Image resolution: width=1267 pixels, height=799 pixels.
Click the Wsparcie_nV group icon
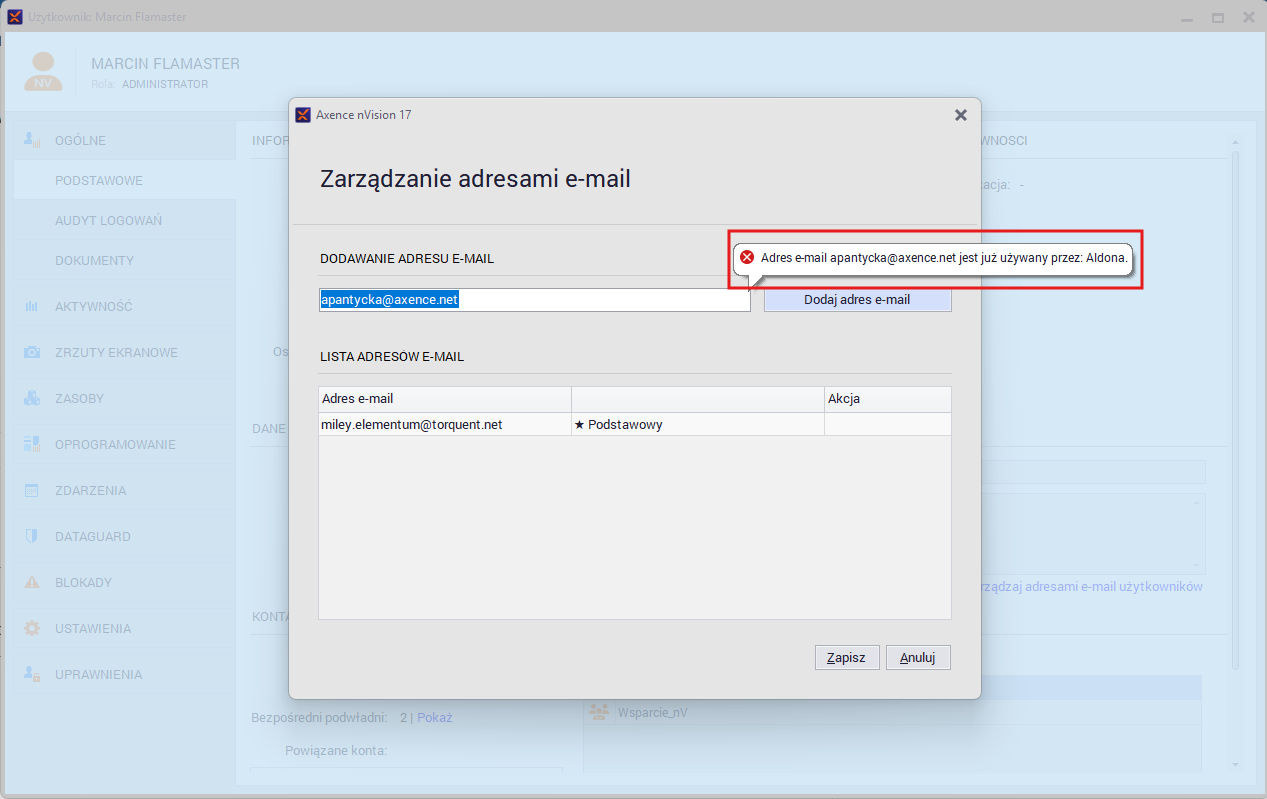599,712
